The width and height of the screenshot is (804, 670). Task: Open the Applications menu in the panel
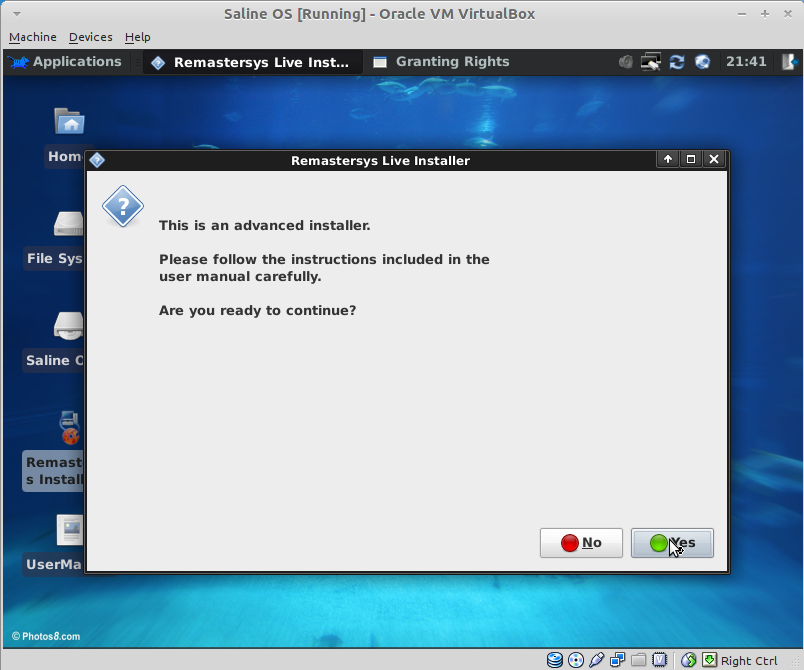(x=65, y=62)
